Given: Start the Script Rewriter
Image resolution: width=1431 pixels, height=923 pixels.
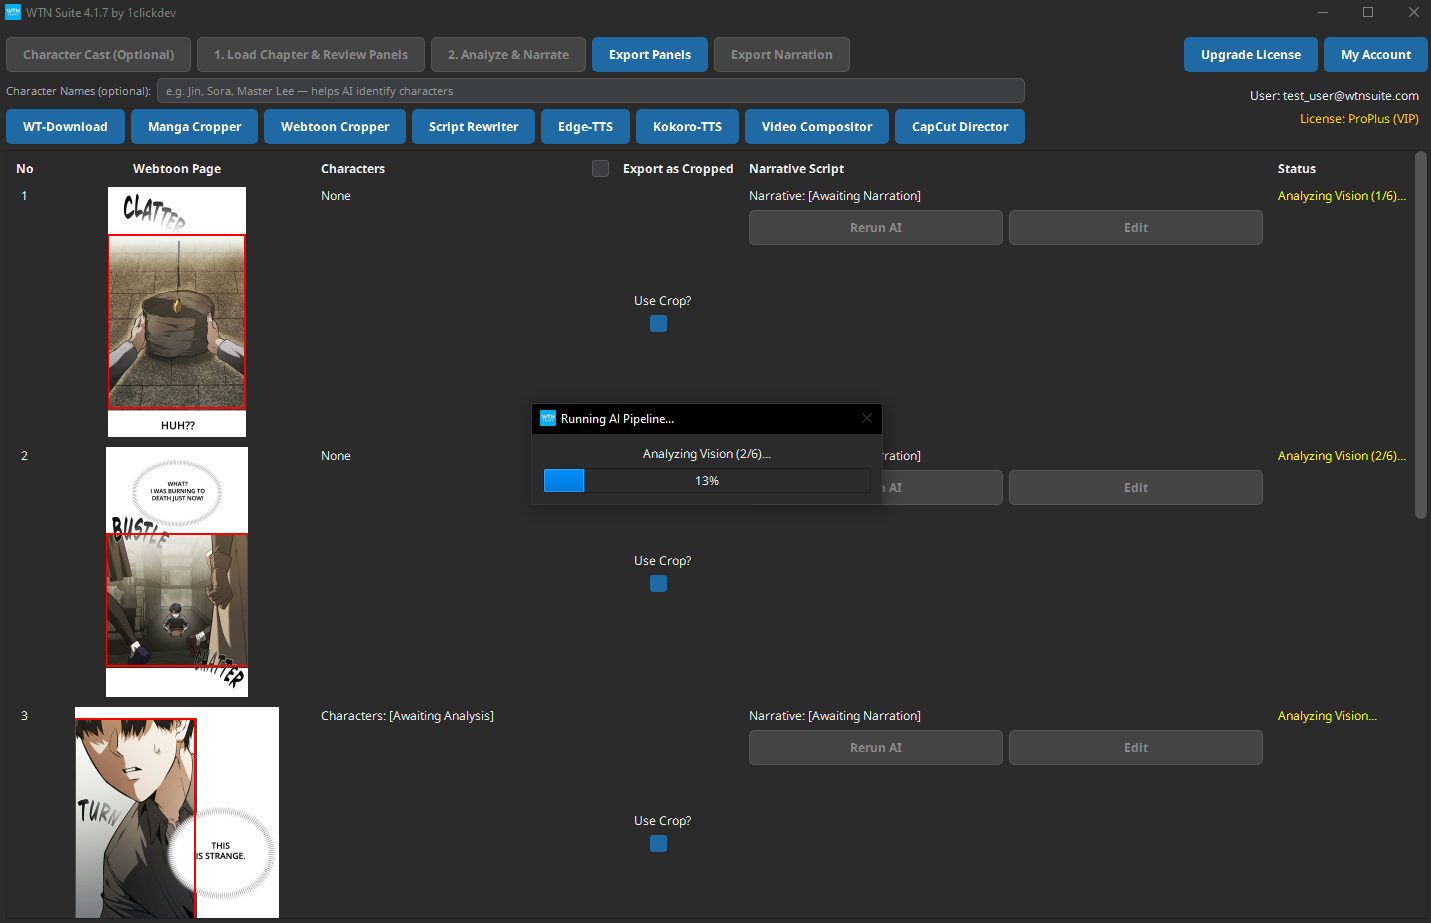Looking at the screenshot, I should tap(473, 126).
